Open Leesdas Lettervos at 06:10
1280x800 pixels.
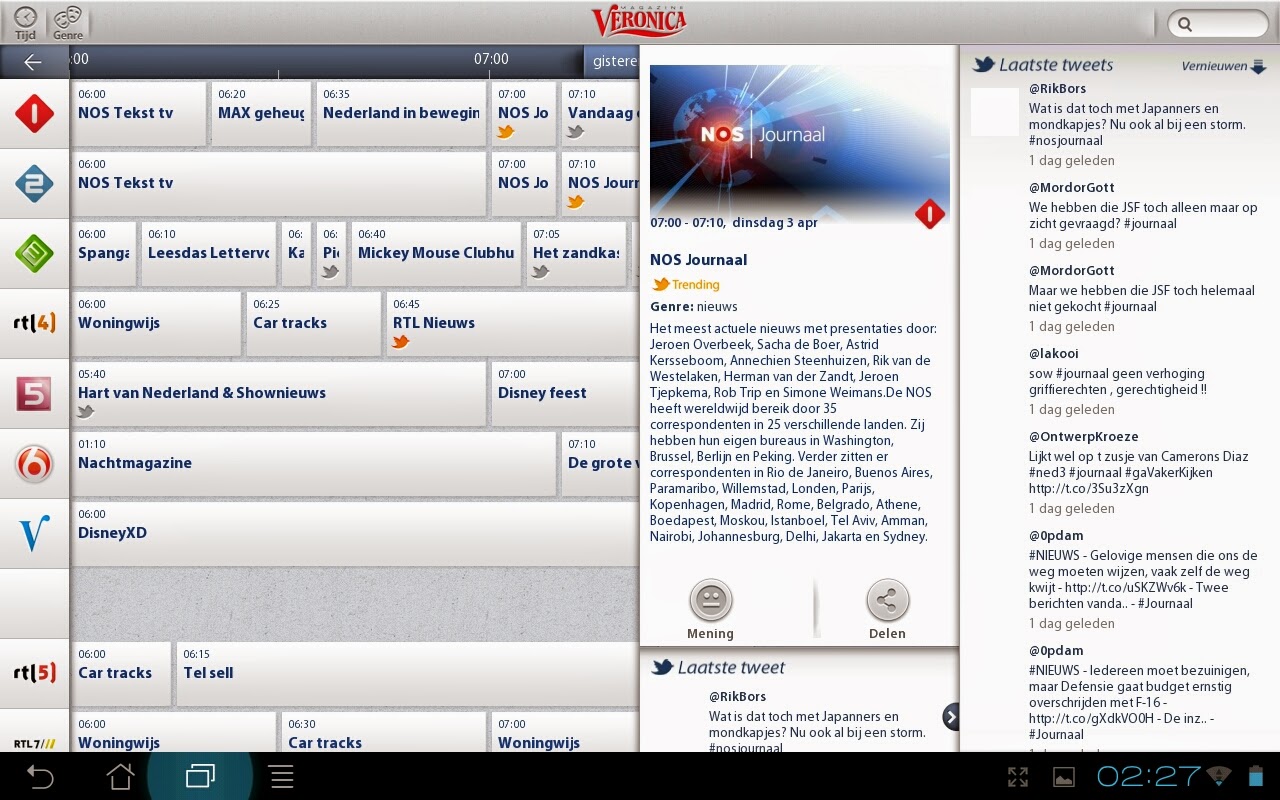(209, 254)
